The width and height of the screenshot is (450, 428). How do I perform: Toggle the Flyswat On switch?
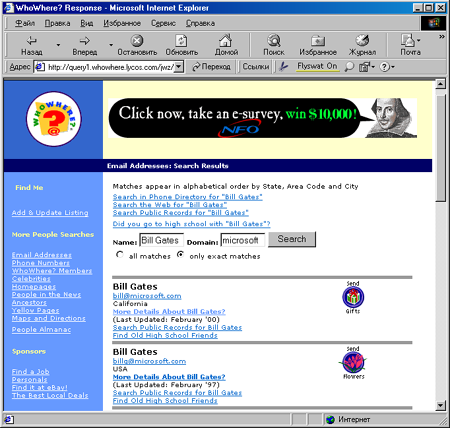(x=317, y=66)
